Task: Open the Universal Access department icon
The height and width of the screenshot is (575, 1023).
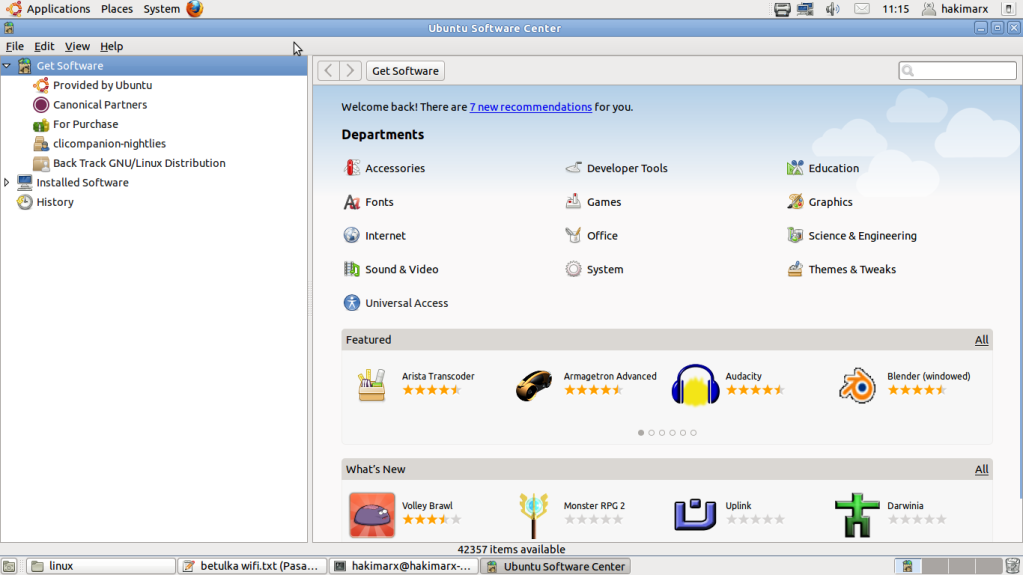Action: click(352, 302)
